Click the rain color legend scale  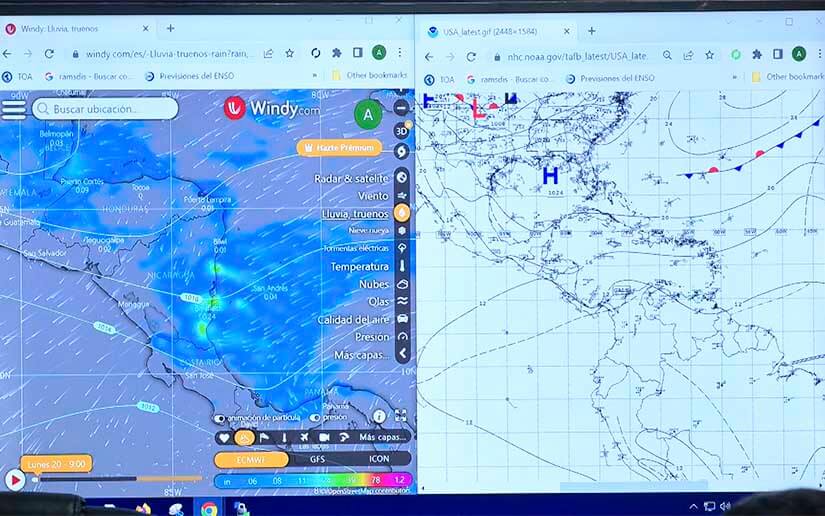point(313,481)
